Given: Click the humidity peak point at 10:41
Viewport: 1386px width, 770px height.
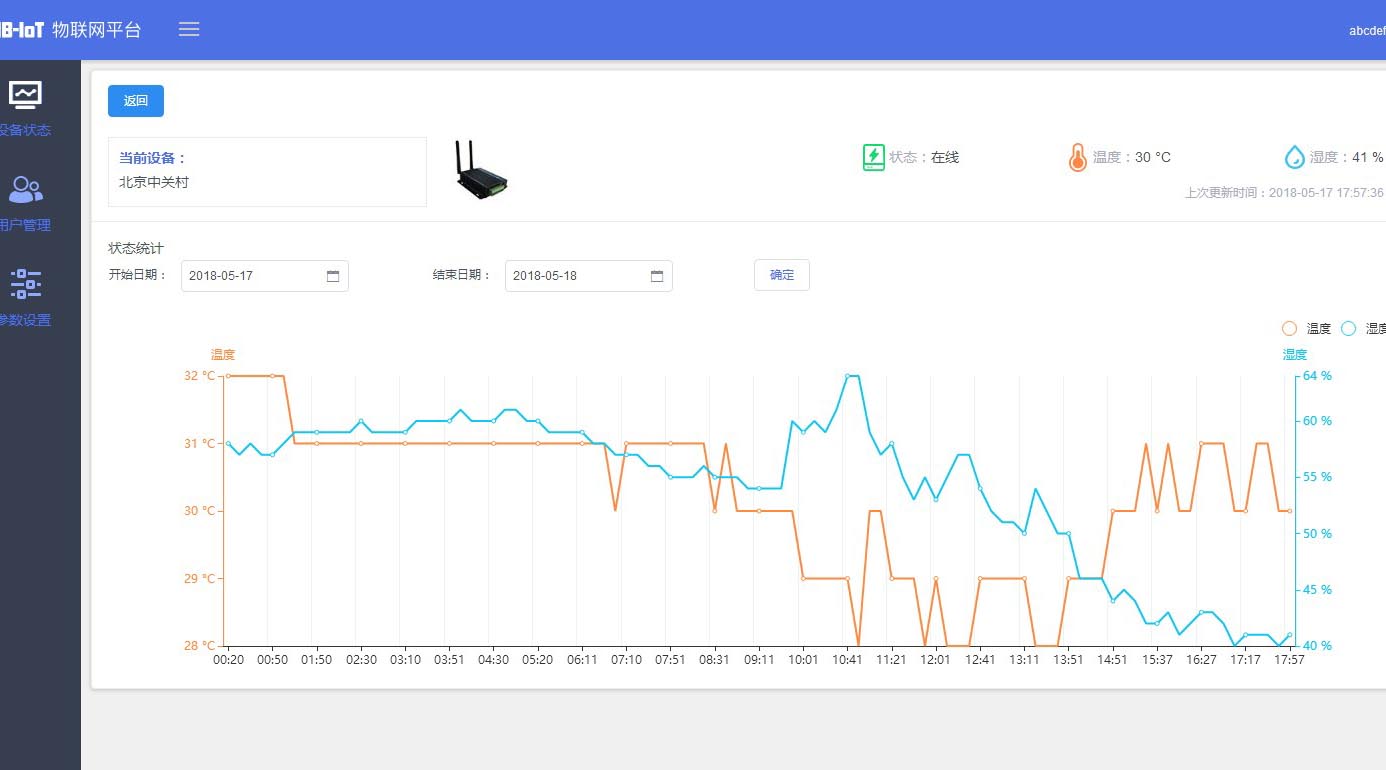Looking at the screenshot, I should point(847,376).
